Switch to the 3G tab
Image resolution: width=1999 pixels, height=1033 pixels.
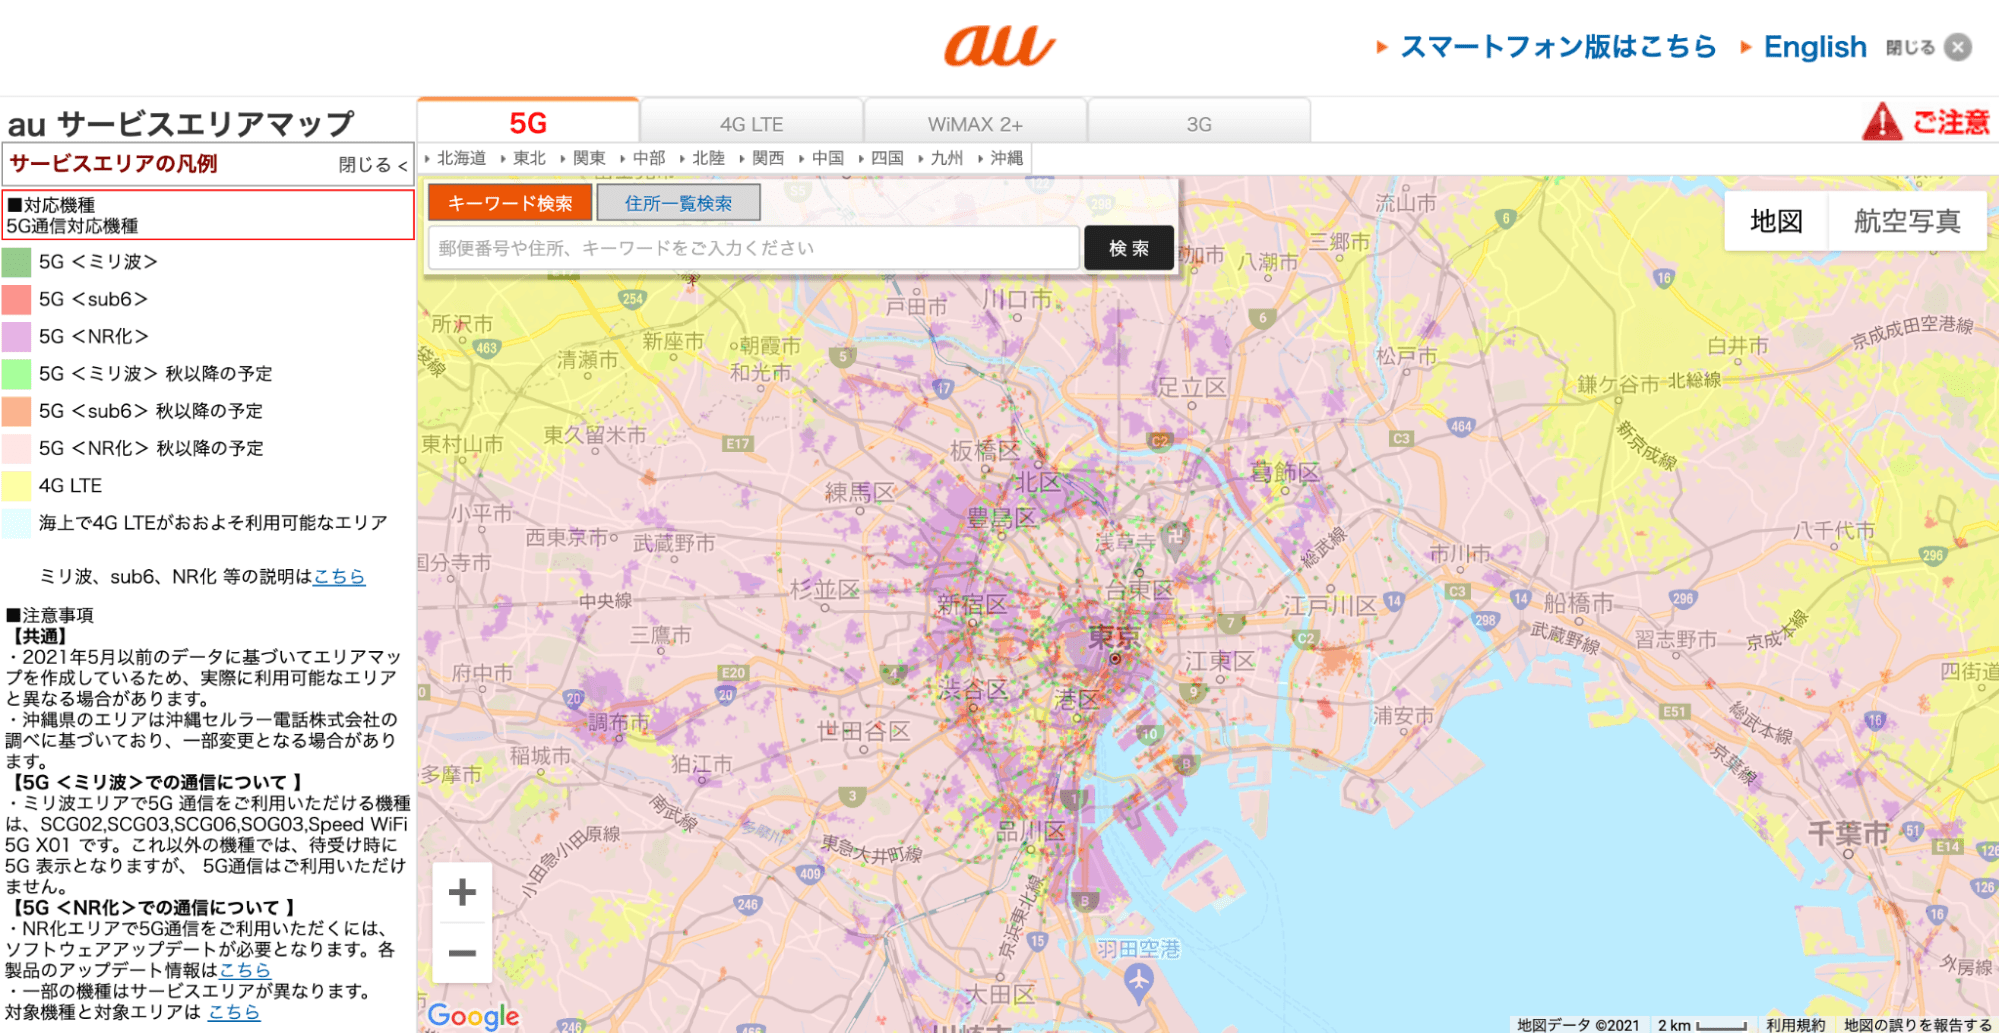(1199, 124)
